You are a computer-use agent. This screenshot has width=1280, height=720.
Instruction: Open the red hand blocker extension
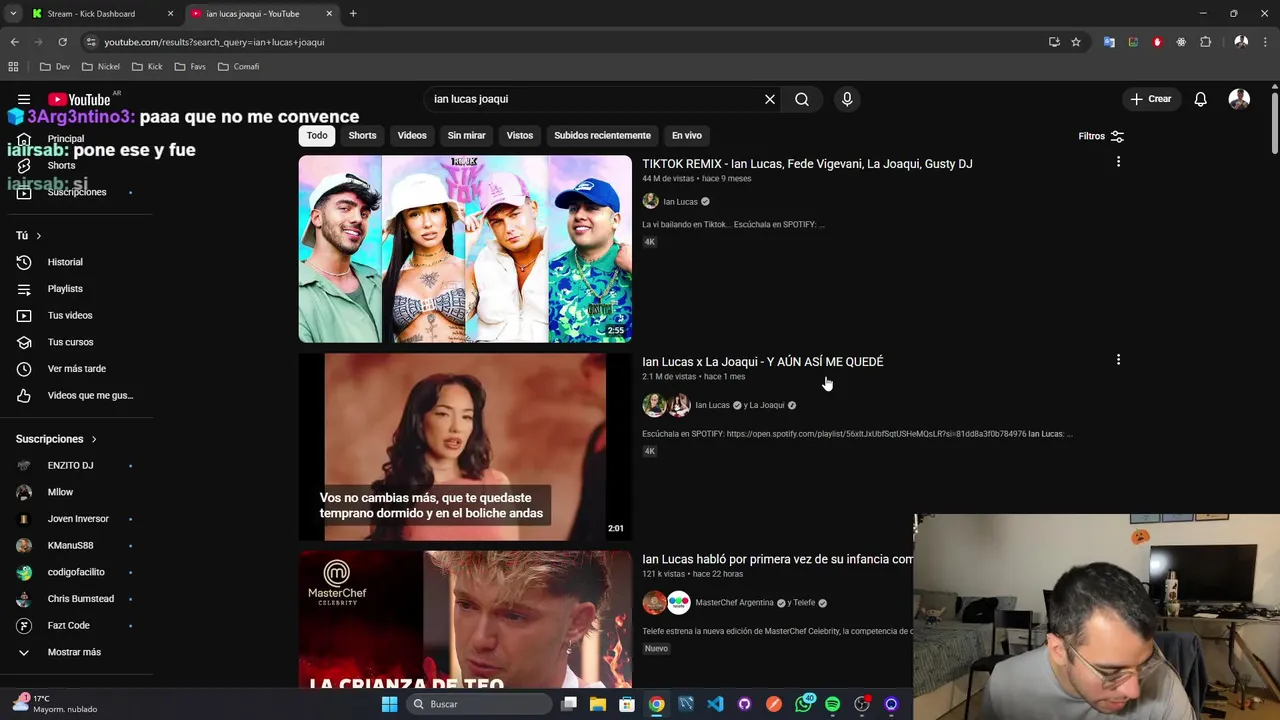(1157, 42)
